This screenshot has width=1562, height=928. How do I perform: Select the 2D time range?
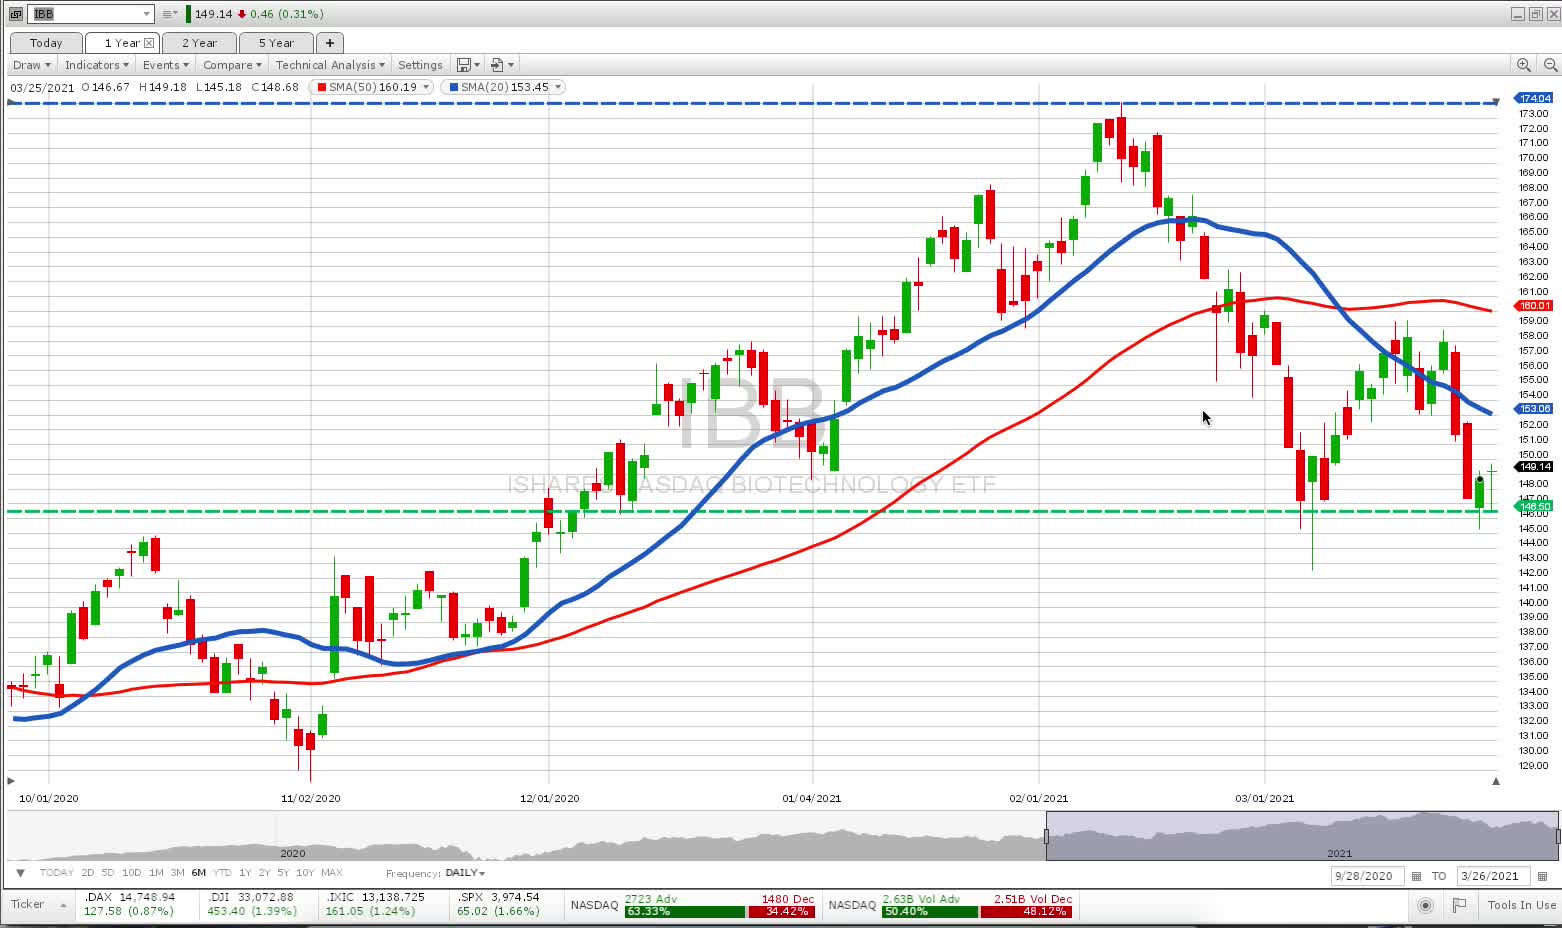88,873
